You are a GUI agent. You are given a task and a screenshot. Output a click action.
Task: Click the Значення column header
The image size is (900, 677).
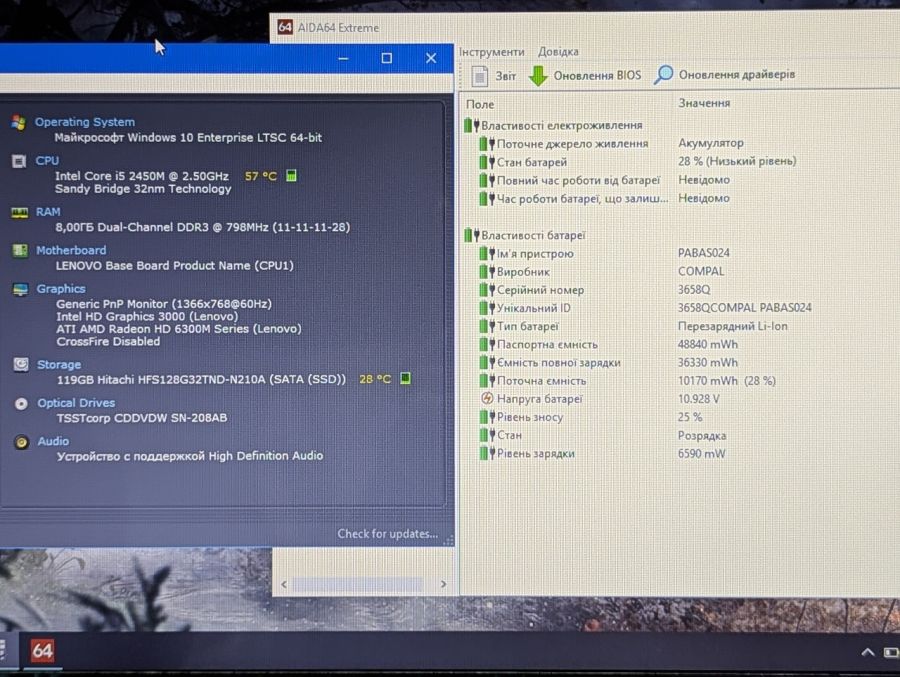pos(704,103)
